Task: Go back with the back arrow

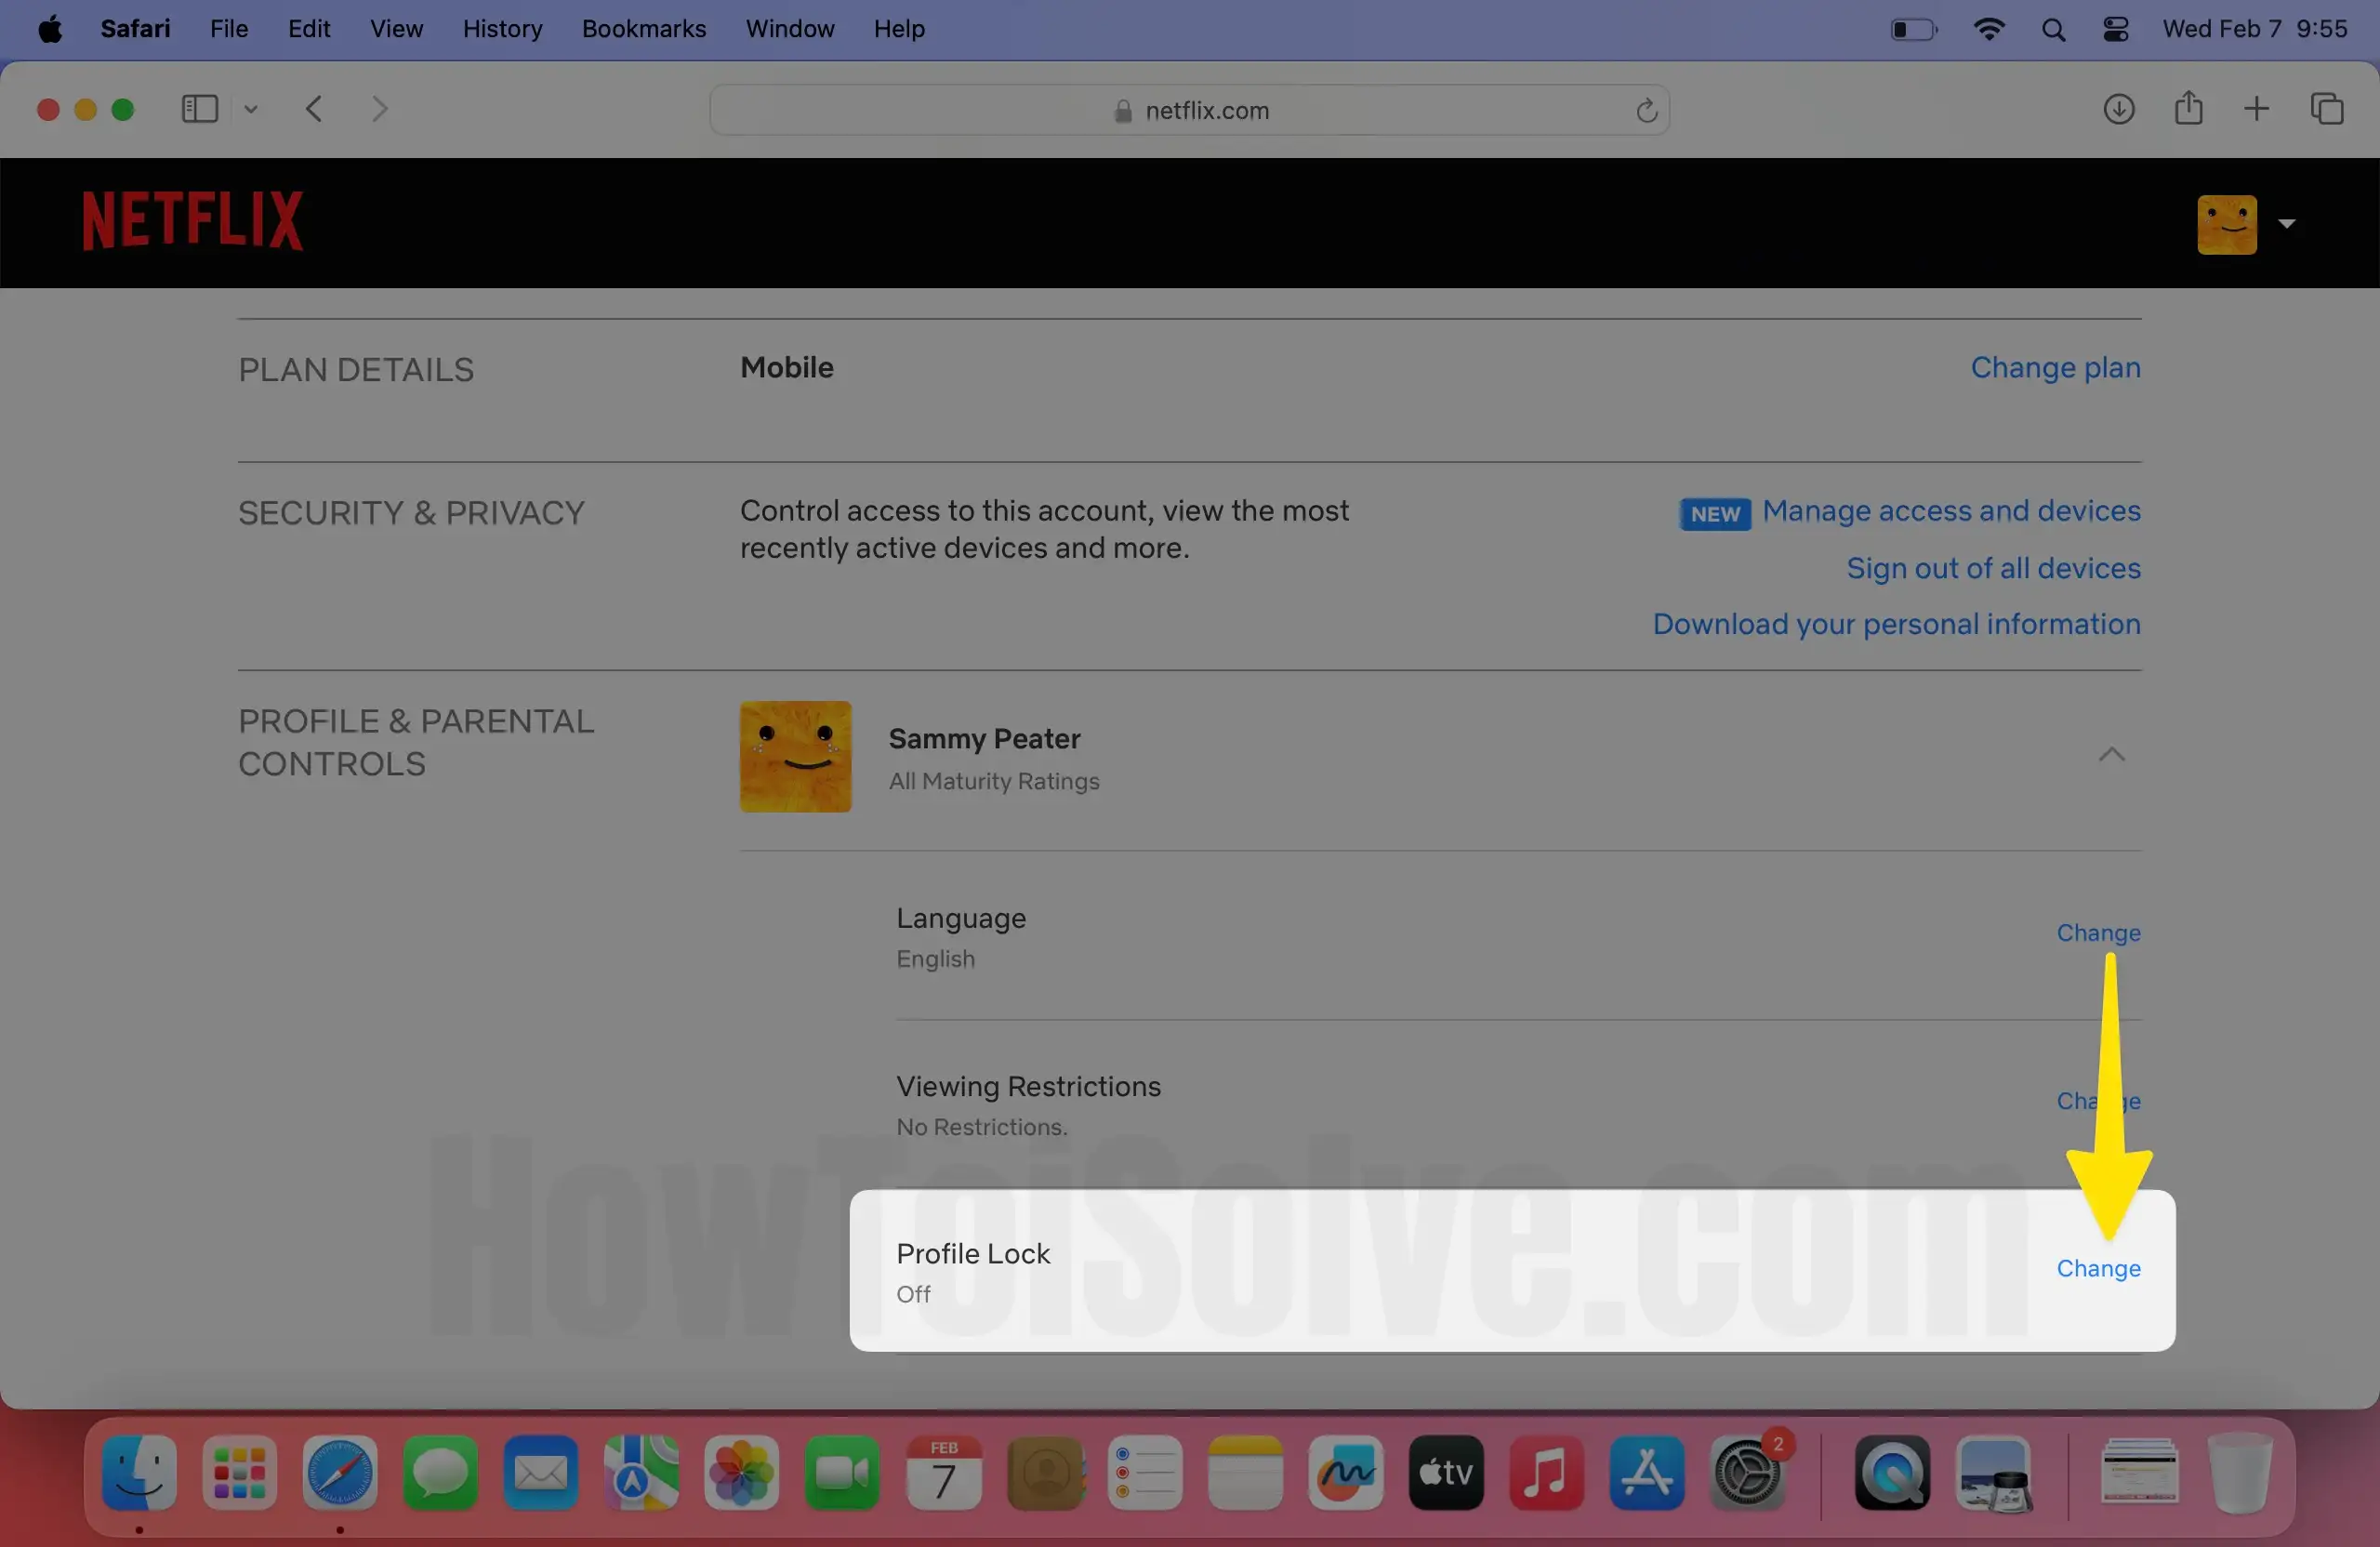Action: click(x=314, y=109)
